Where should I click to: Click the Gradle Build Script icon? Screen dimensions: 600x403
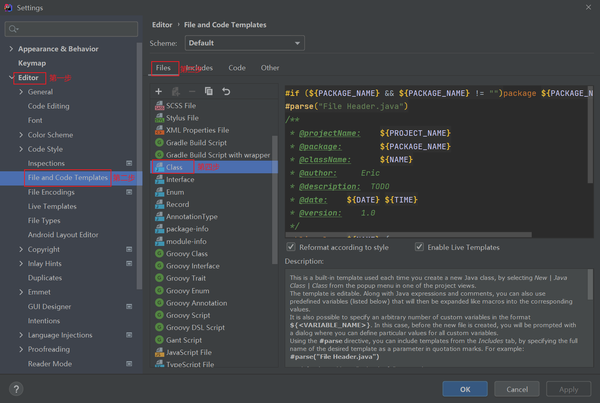click(x=160, y=142)
